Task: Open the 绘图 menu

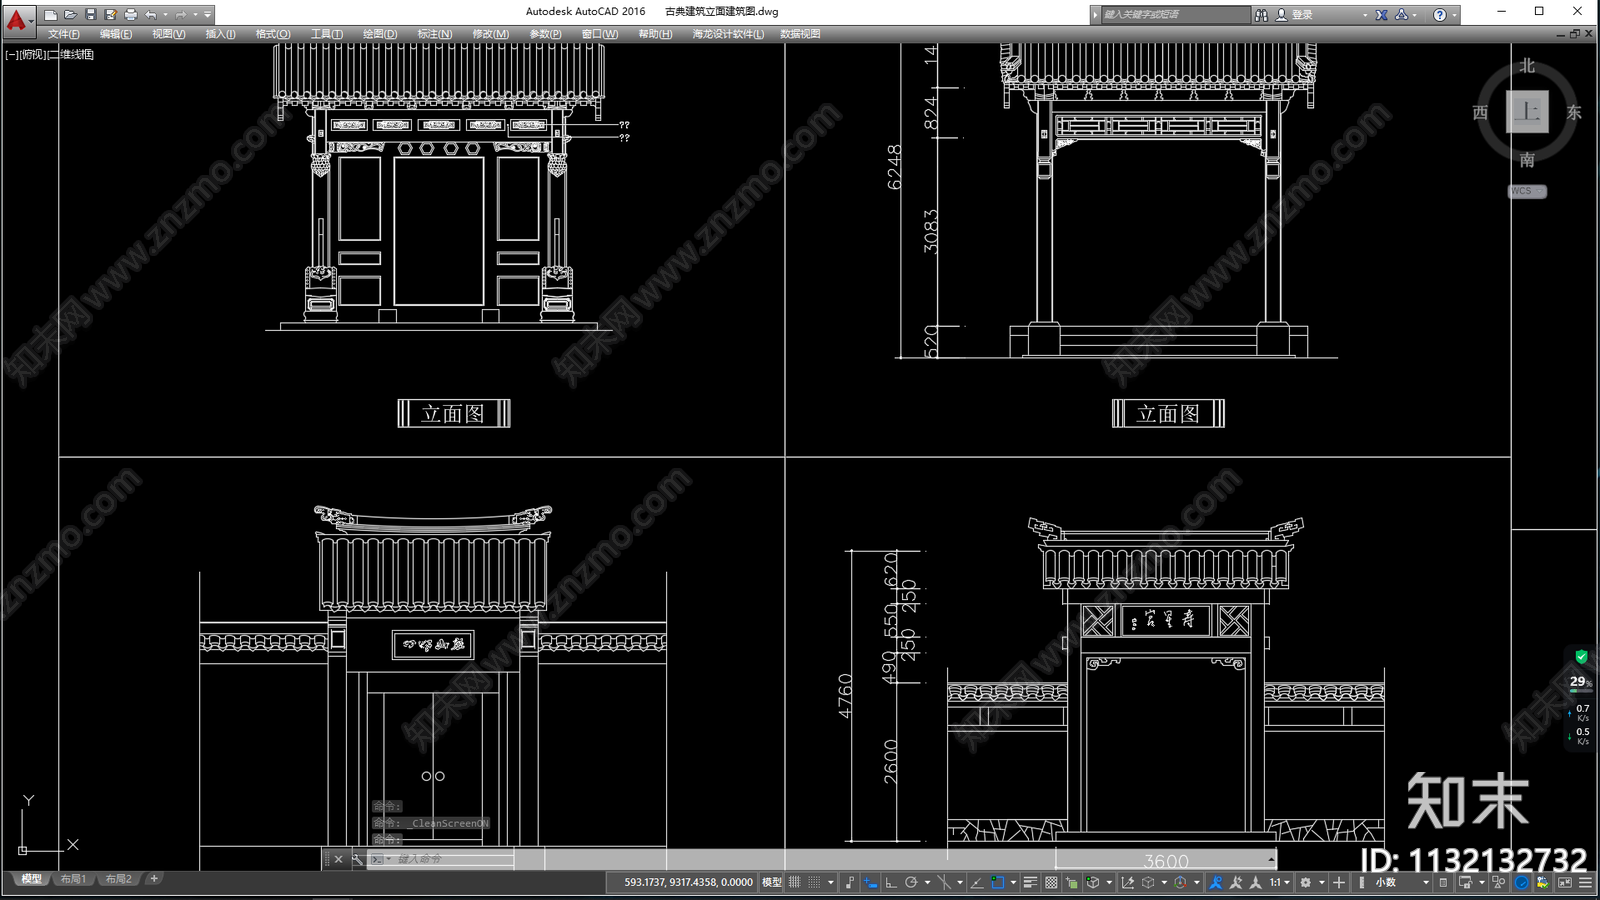Action: (379, 33)
